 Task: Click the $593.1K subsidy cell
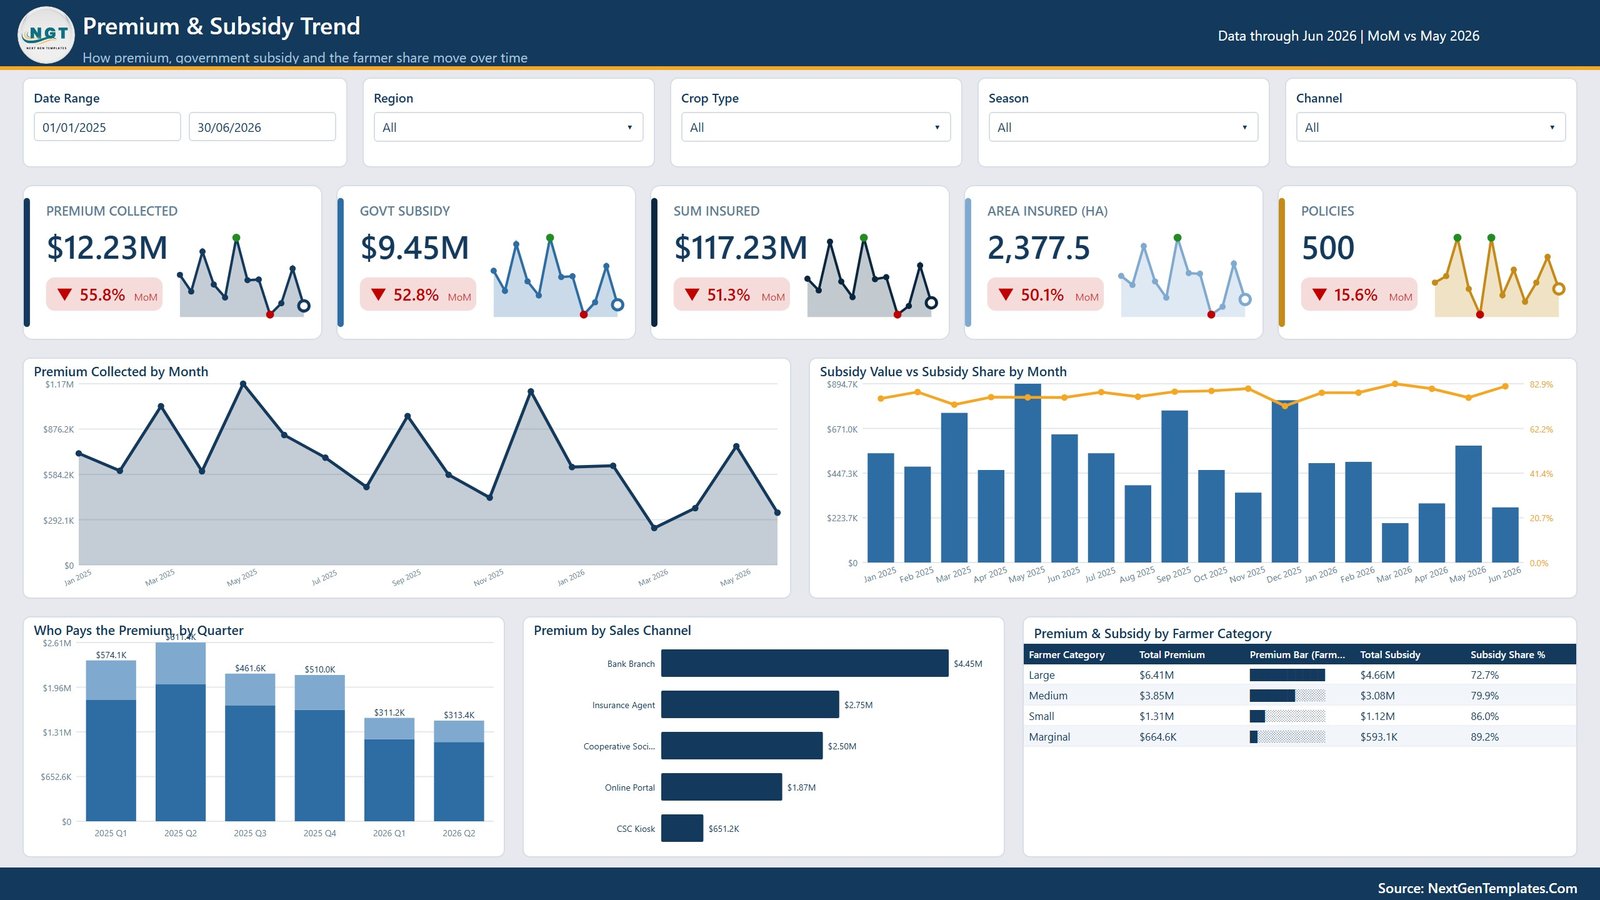[1379, 737]
